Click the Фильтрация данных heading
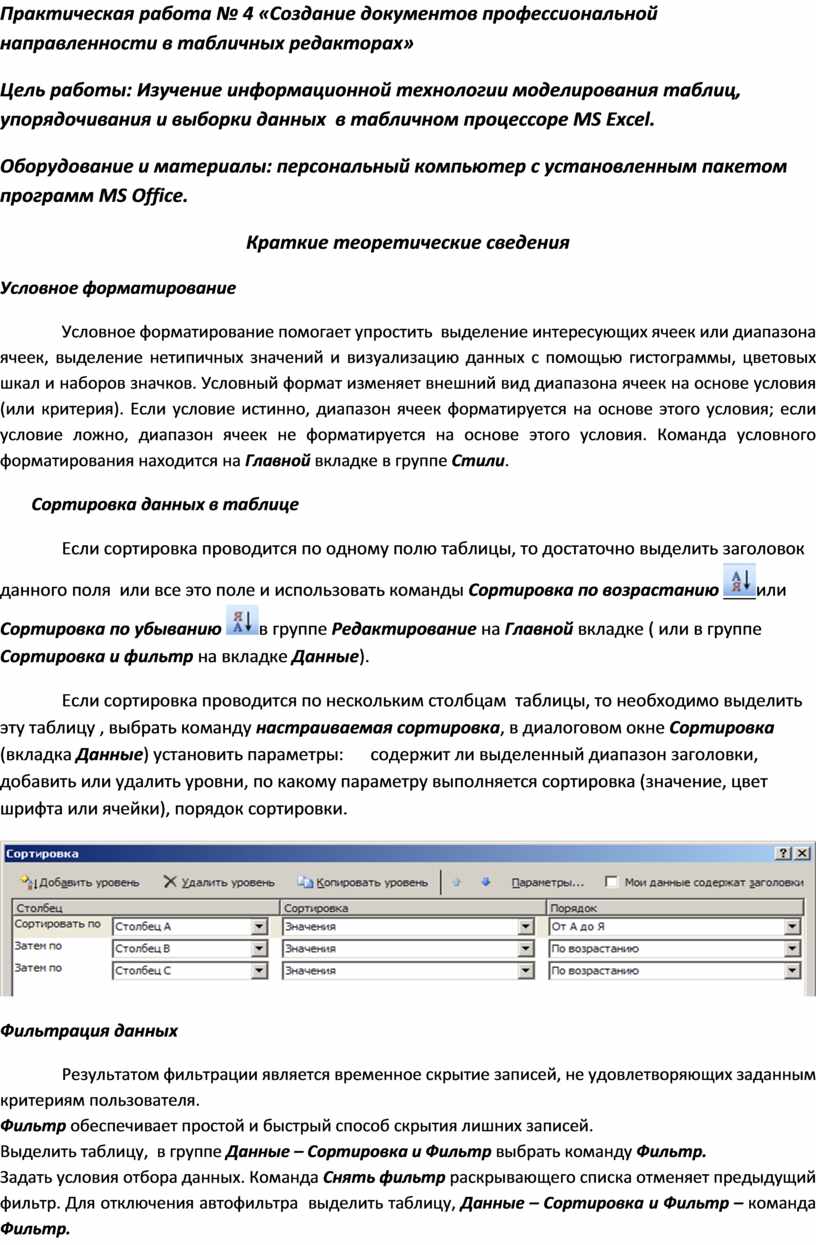 (89, 1030)
